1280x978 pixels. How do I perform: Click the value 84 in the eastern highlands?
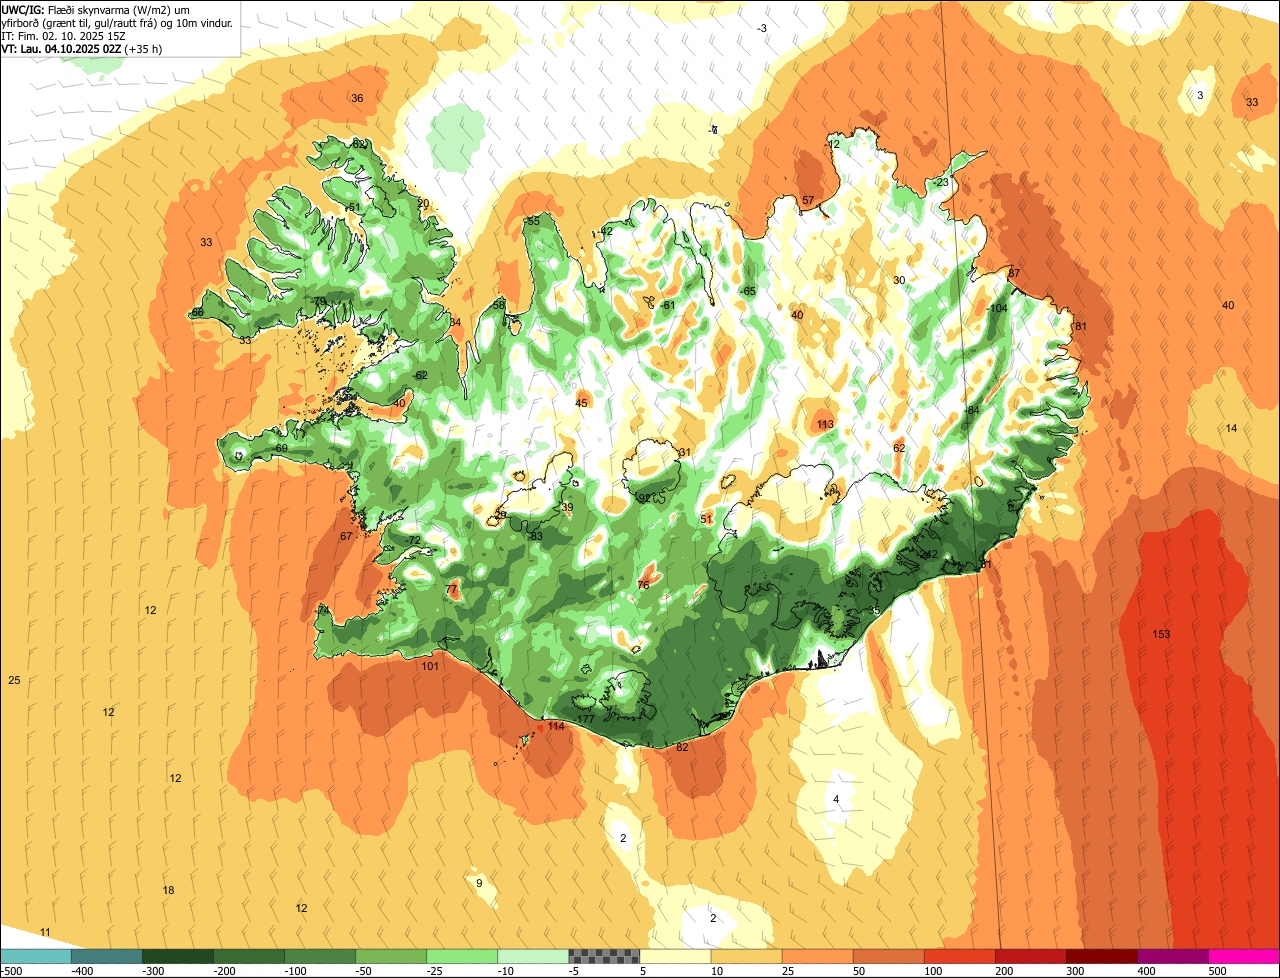tap(973, 411)
